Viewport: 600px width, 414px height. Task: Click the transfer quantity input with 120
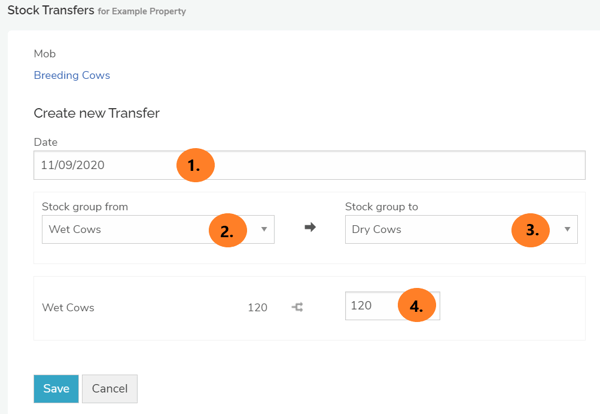pyautogui.click(x=372, y=306)
